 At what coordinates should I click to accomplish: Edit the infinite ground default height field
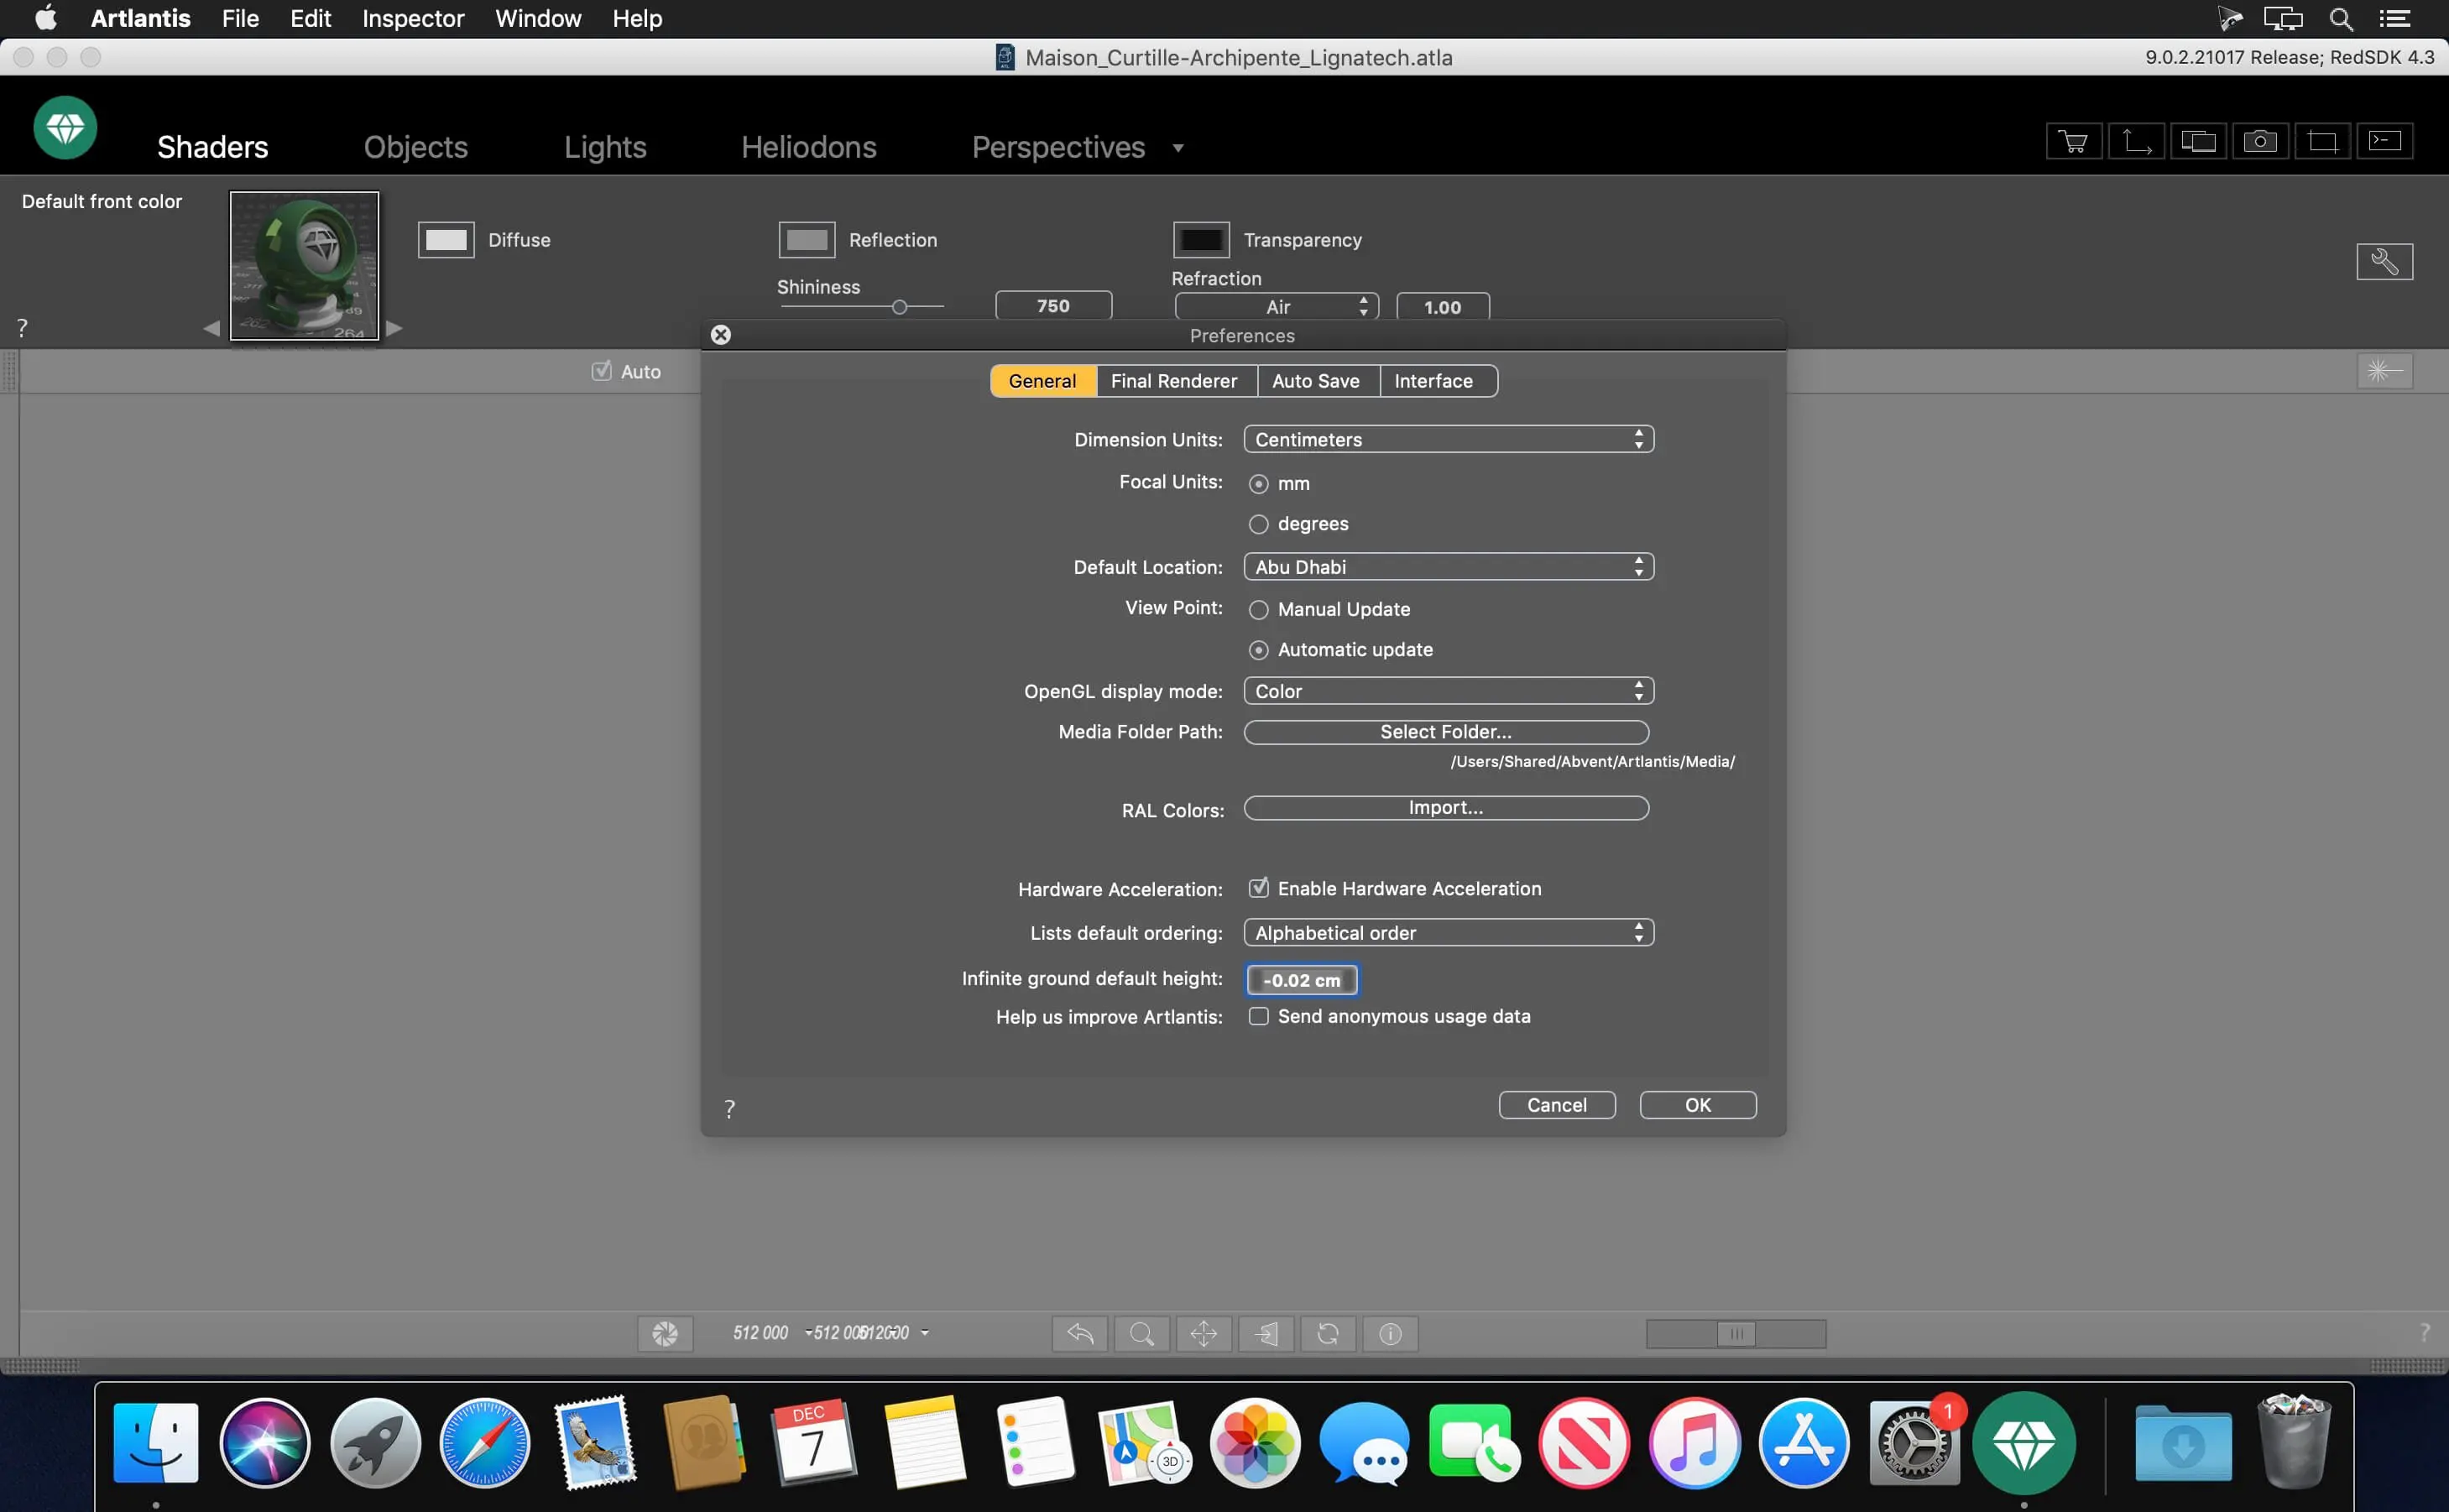coord(1300,979)
